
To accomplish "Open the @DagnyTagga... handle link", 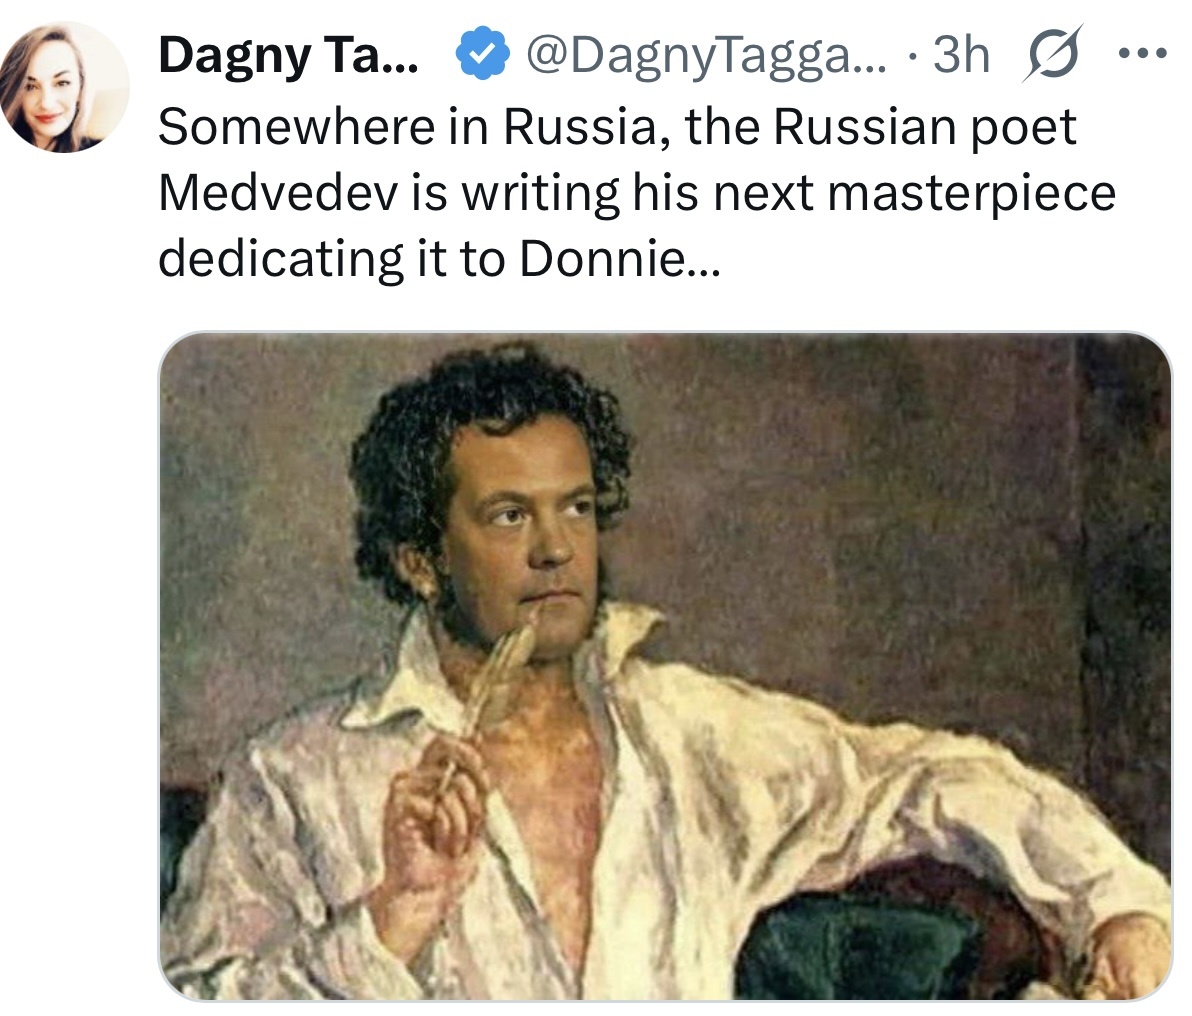I will (706, 56).
